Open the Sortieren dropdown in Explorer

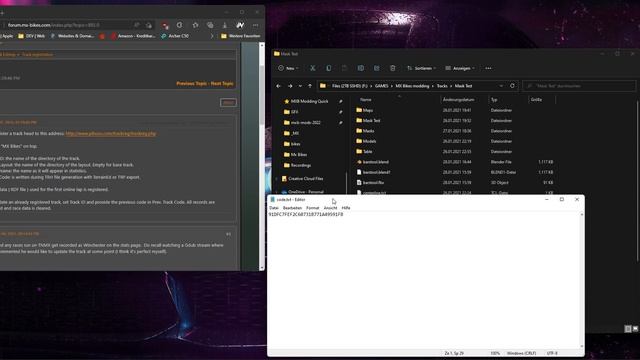tap(422, 68)
